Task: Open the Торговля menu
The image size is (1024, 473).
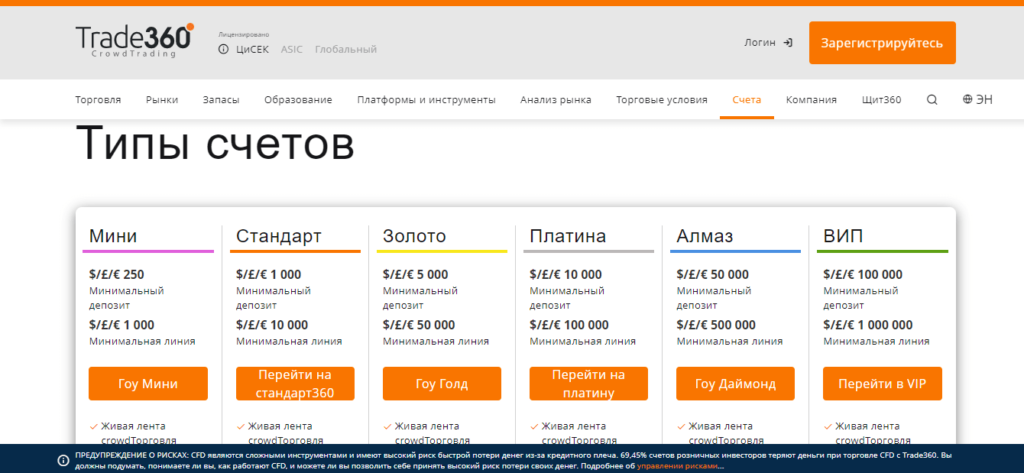Action: tap(98, 100)
